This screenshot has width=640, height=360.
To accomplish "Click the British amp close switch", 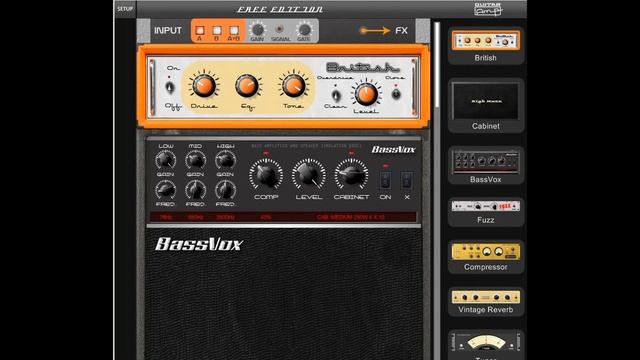I will [396, 94].
